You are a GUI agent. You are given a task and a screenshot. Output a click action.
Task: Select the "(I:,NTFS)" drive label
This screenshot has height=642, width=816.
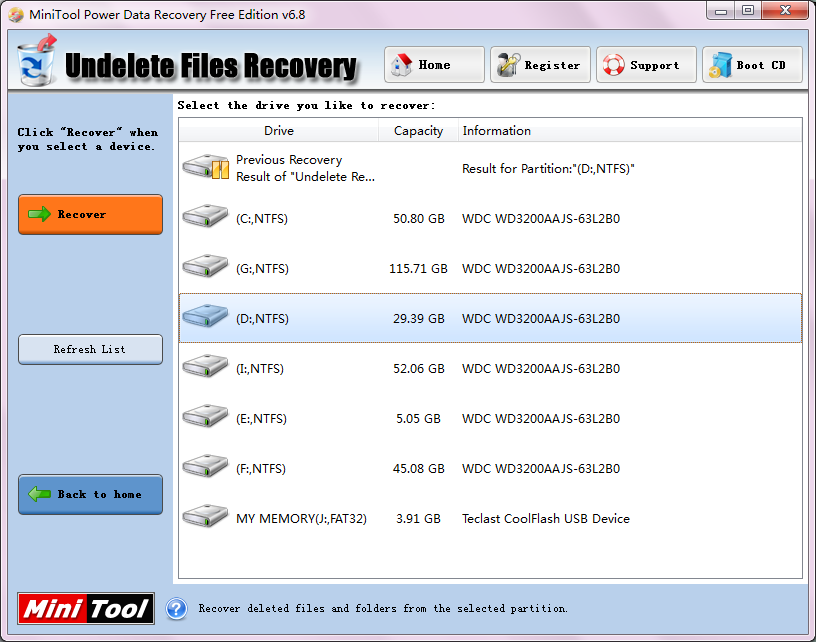point(260,368)
